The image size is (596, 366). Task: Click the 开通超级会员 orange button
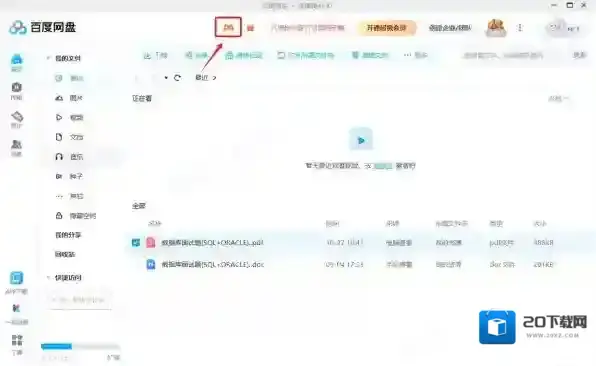[387, 28]
